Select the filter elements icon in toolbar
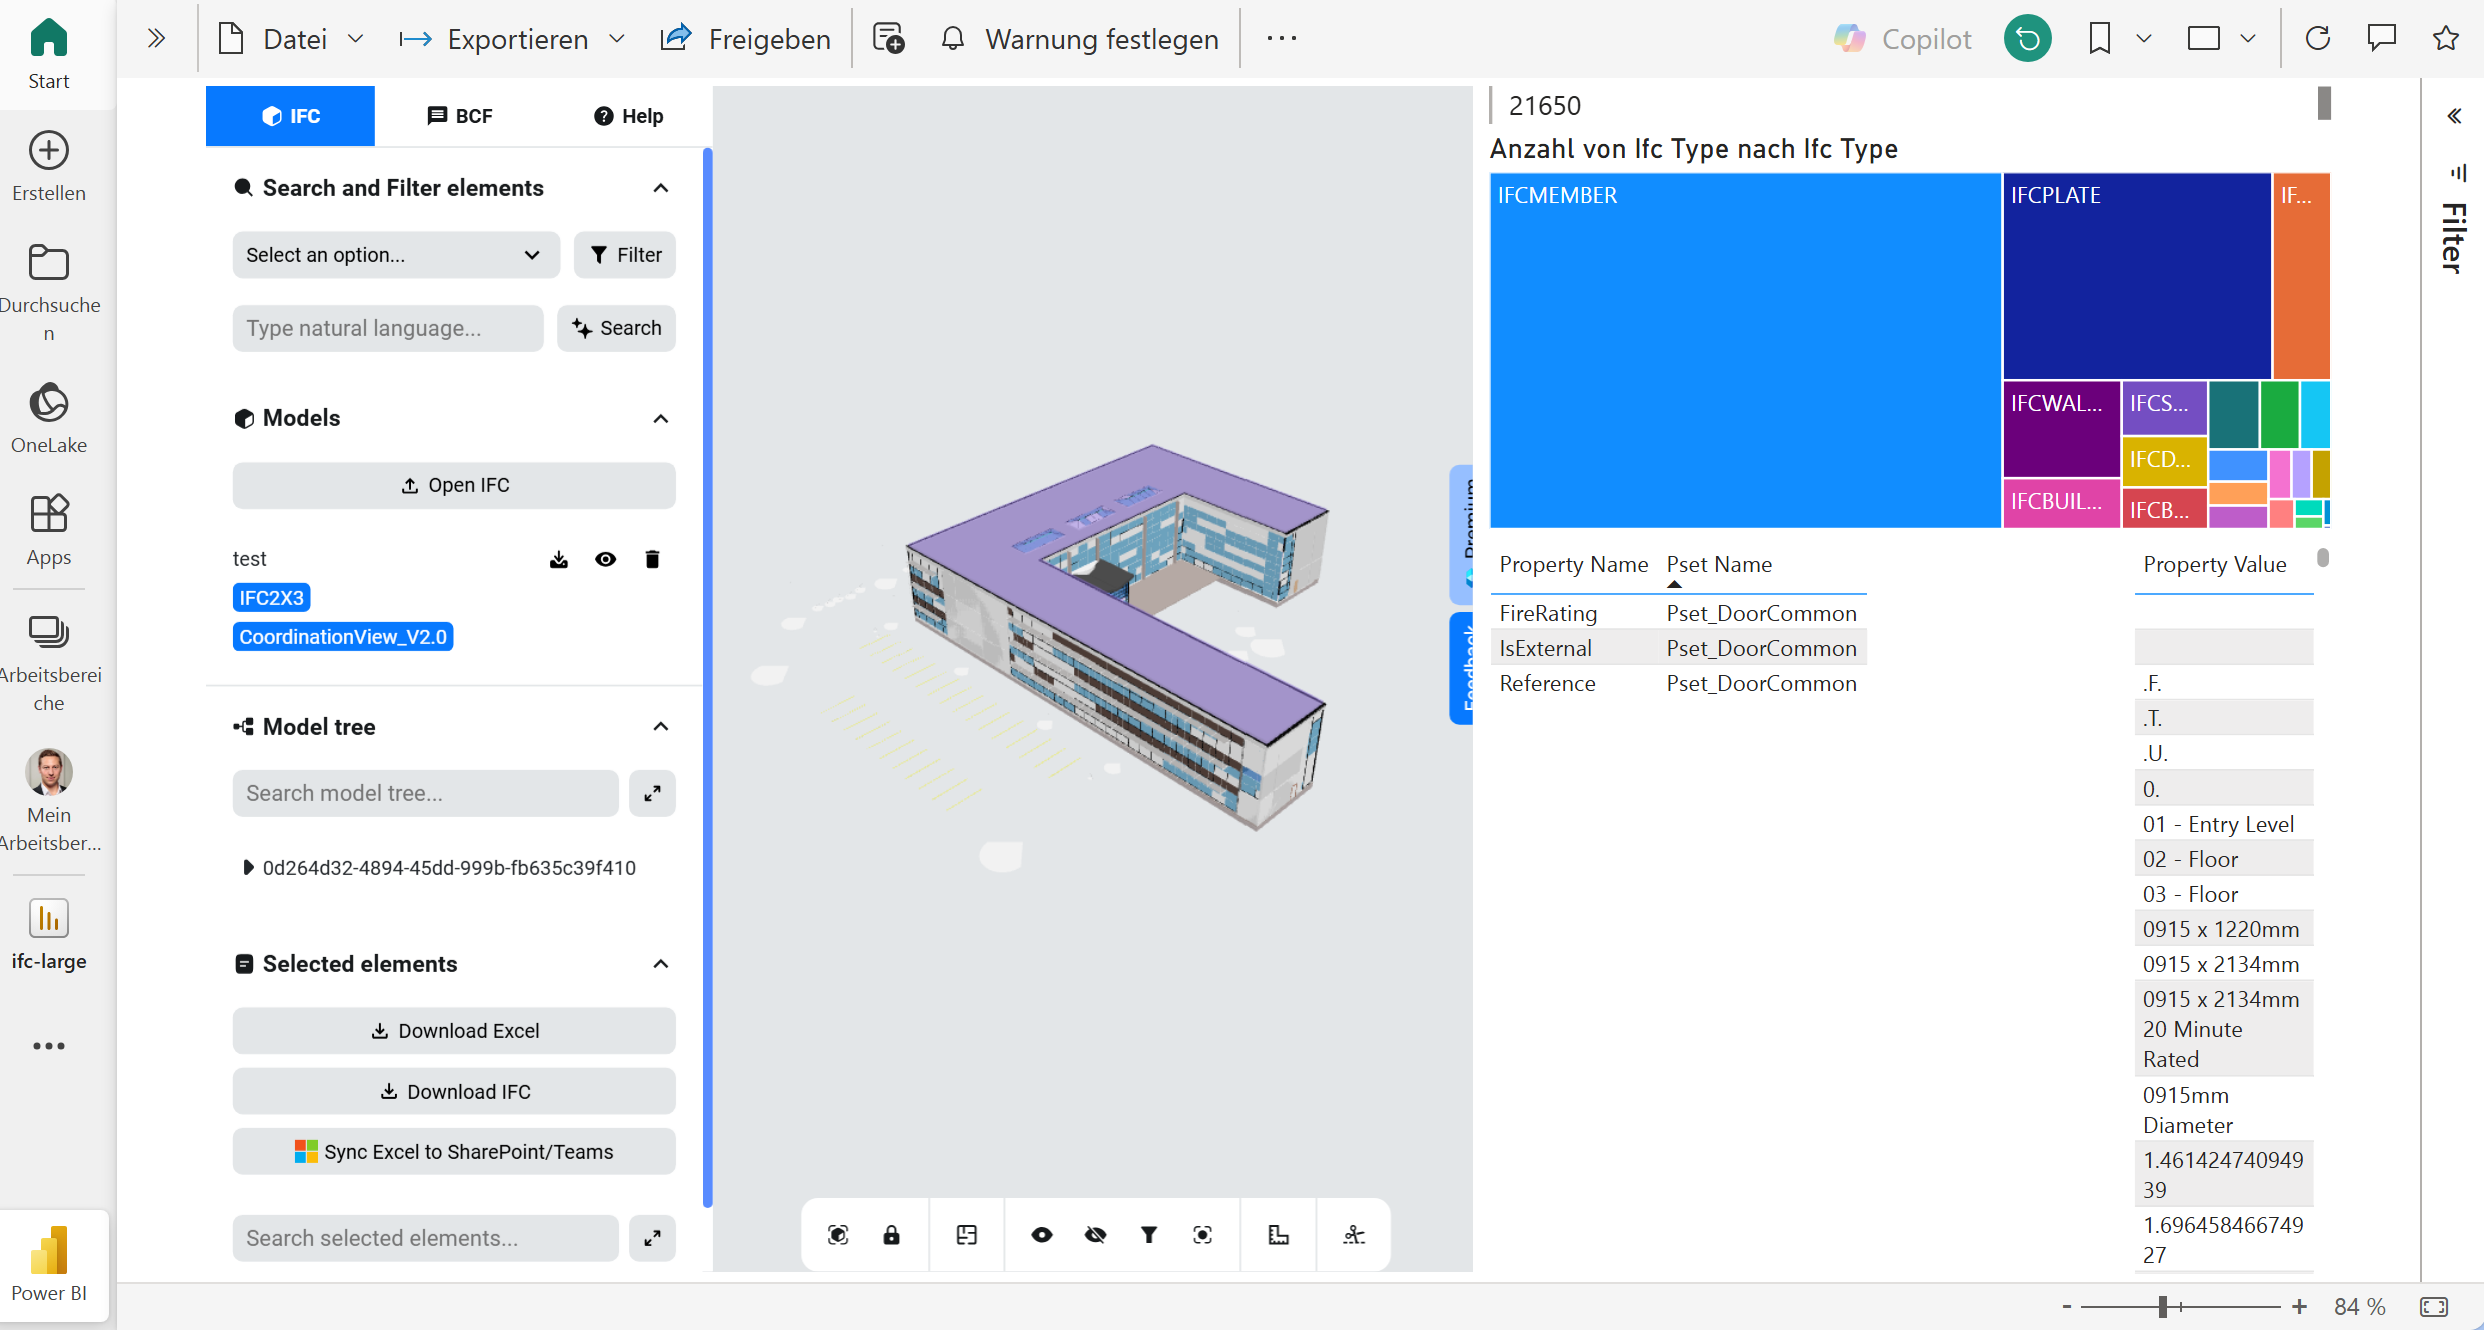The height and width of the screenshot is (1330, 2484). (x=1150, y=1235)
